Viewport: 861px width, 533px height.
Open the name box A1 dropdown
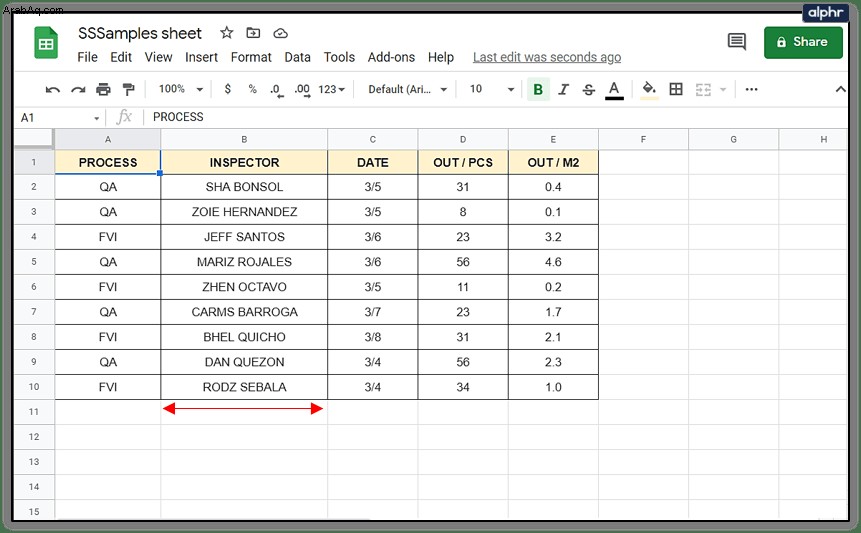[x=97, y=118]
